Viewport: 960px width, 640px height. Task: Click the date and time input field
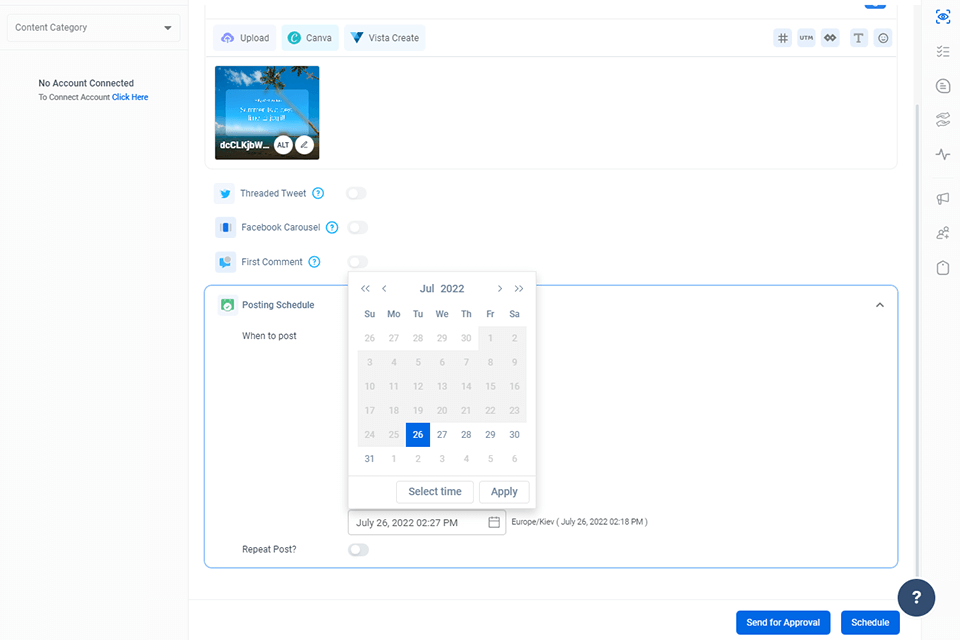tap(427, 522)
